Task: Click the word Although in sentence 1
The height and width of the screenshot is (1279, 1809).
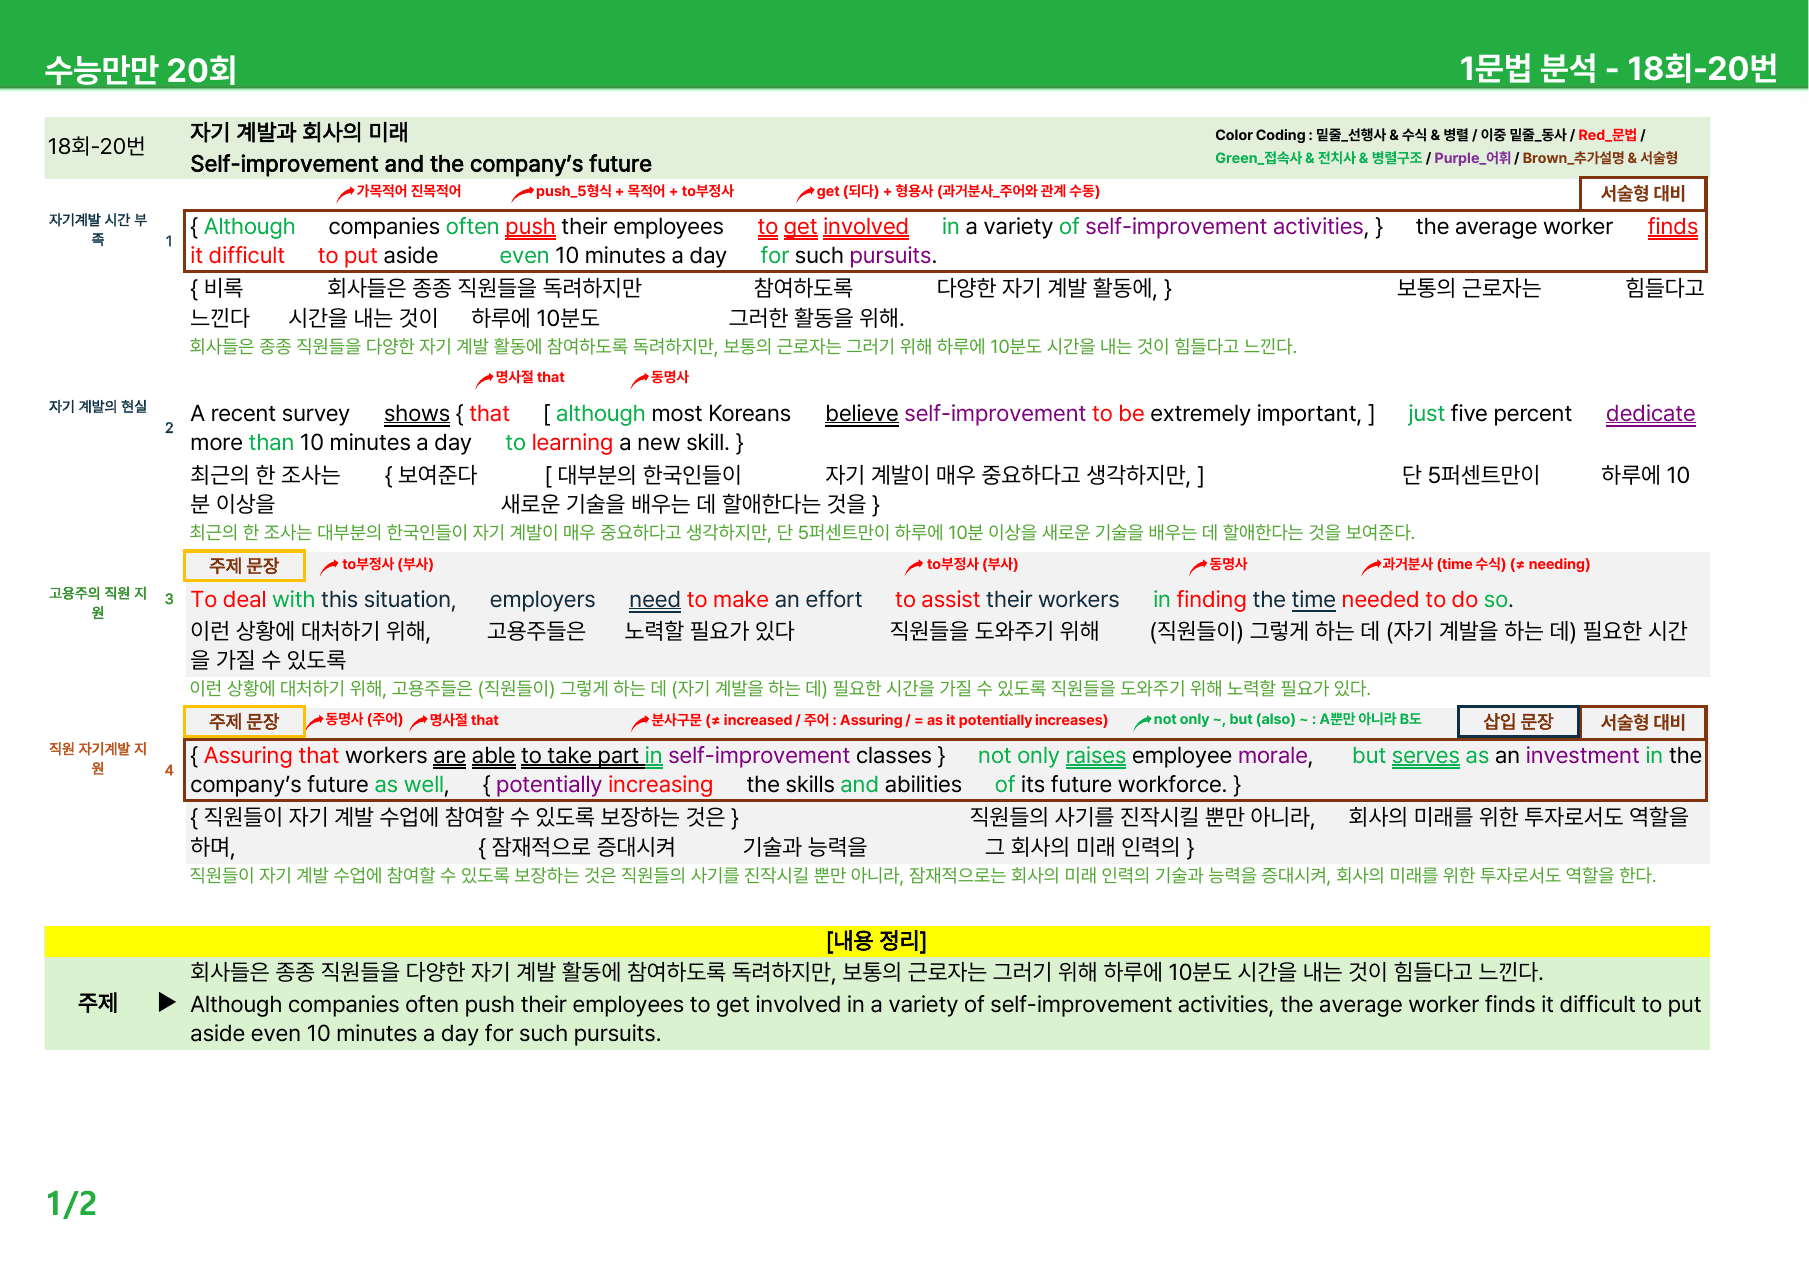Action: click(249, 227)
